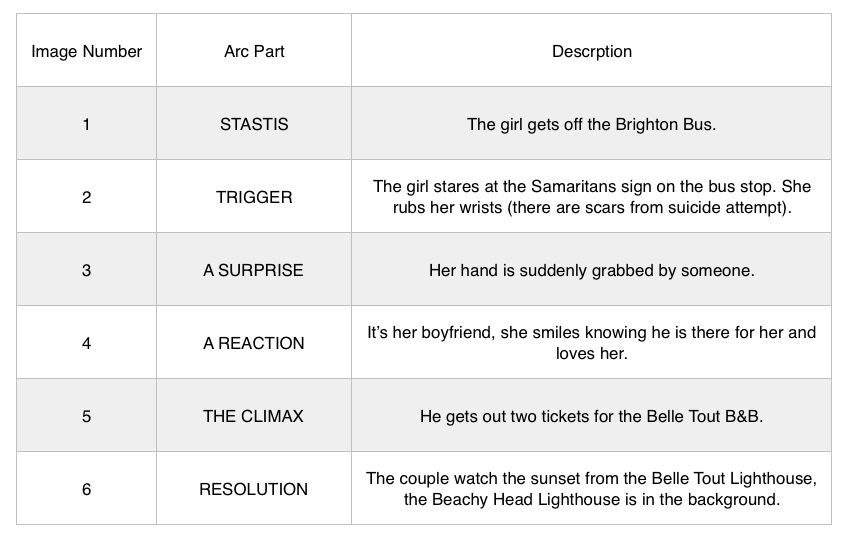Viewport: 852px width, 539px height.
Task: Select image number 2 cell
Action: (x=86, y=197)
